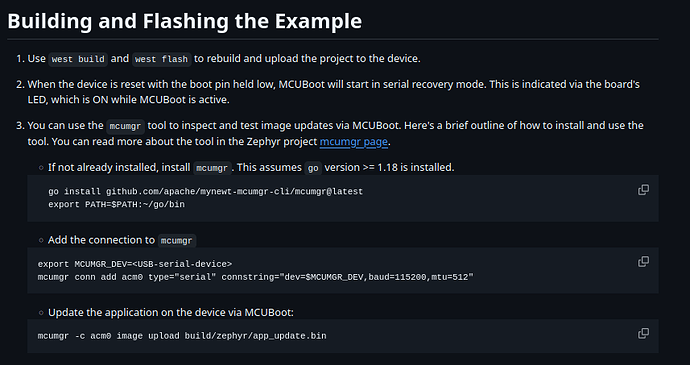690x365 pixels.
Task: Click the mcumgr conn add acm0 line
Action: coord(255,277)
